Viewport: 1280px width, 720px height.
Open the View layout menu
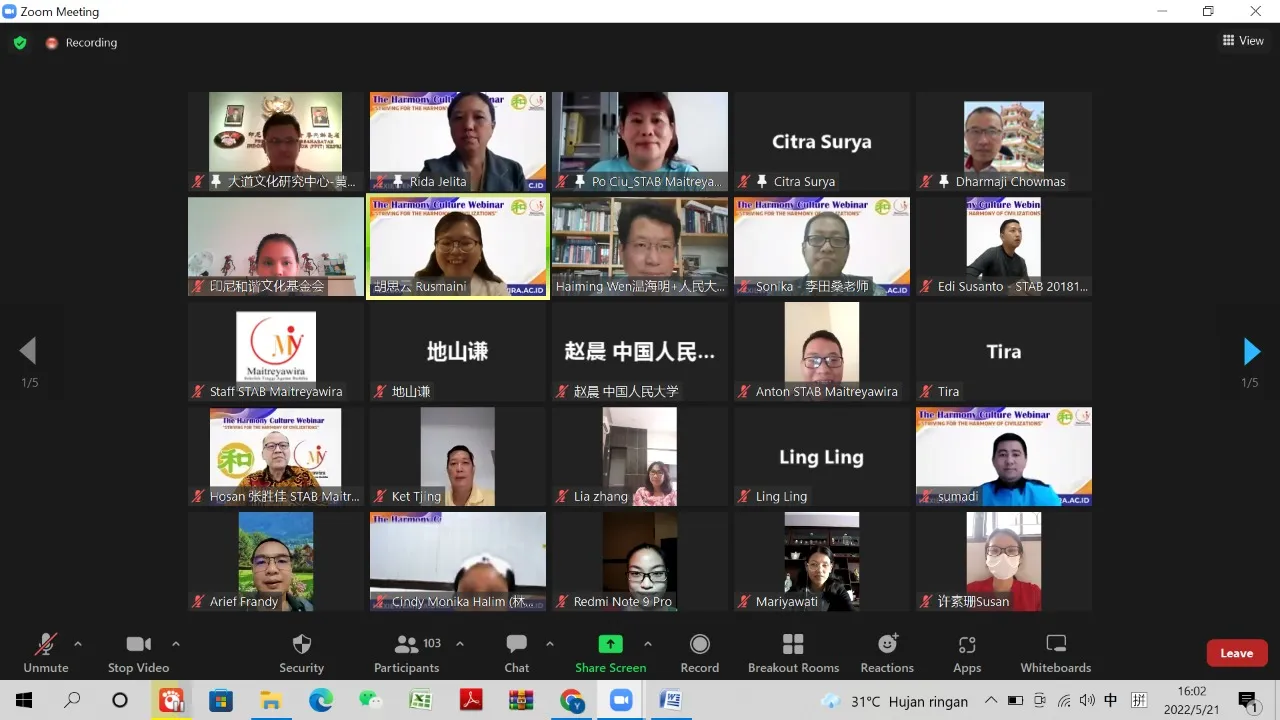pyautogui.click(x=1243, y=41)
